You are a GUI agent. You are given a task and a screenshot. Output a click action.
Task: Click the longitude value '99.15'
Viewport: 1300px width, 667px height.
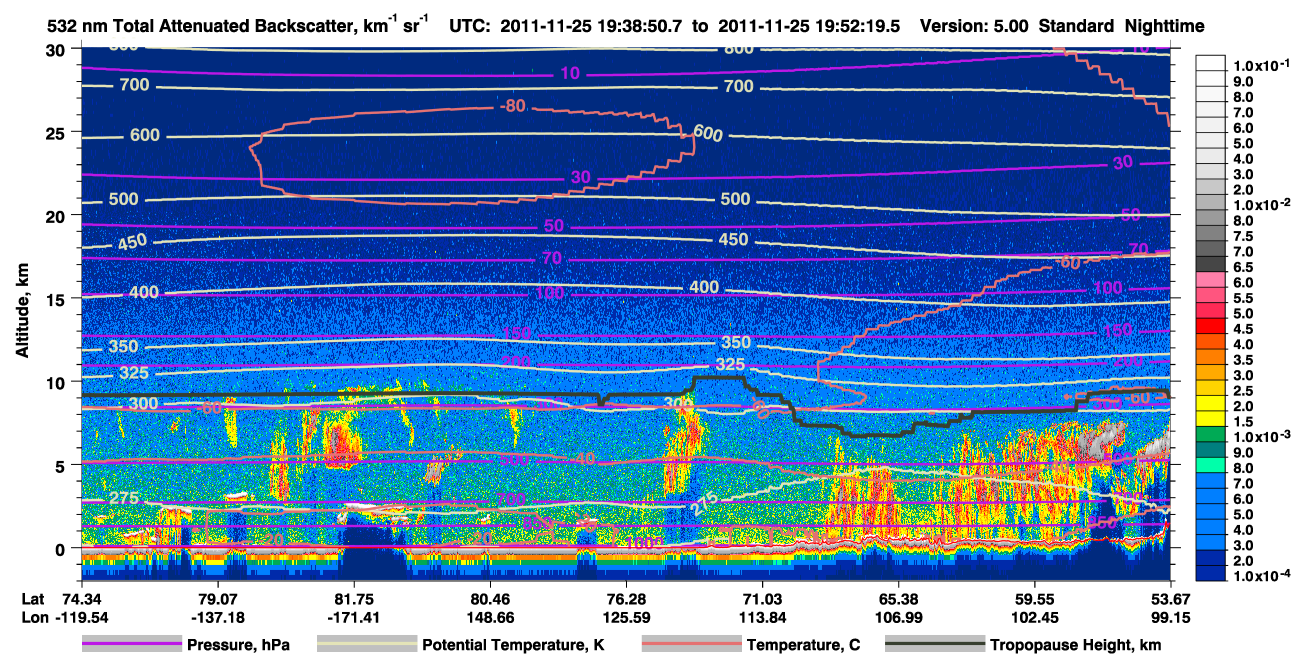pos(1171,617)
